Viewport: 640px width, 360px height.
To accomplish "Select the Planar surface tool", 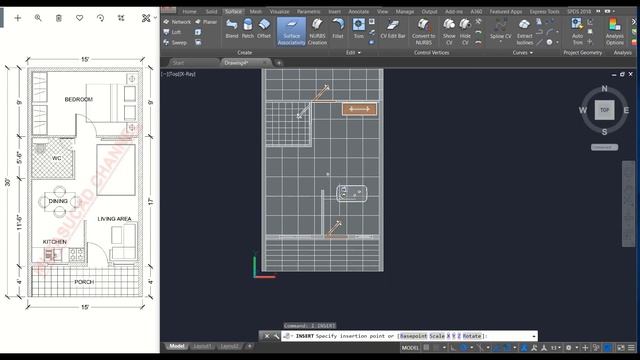I will (206, 22).
